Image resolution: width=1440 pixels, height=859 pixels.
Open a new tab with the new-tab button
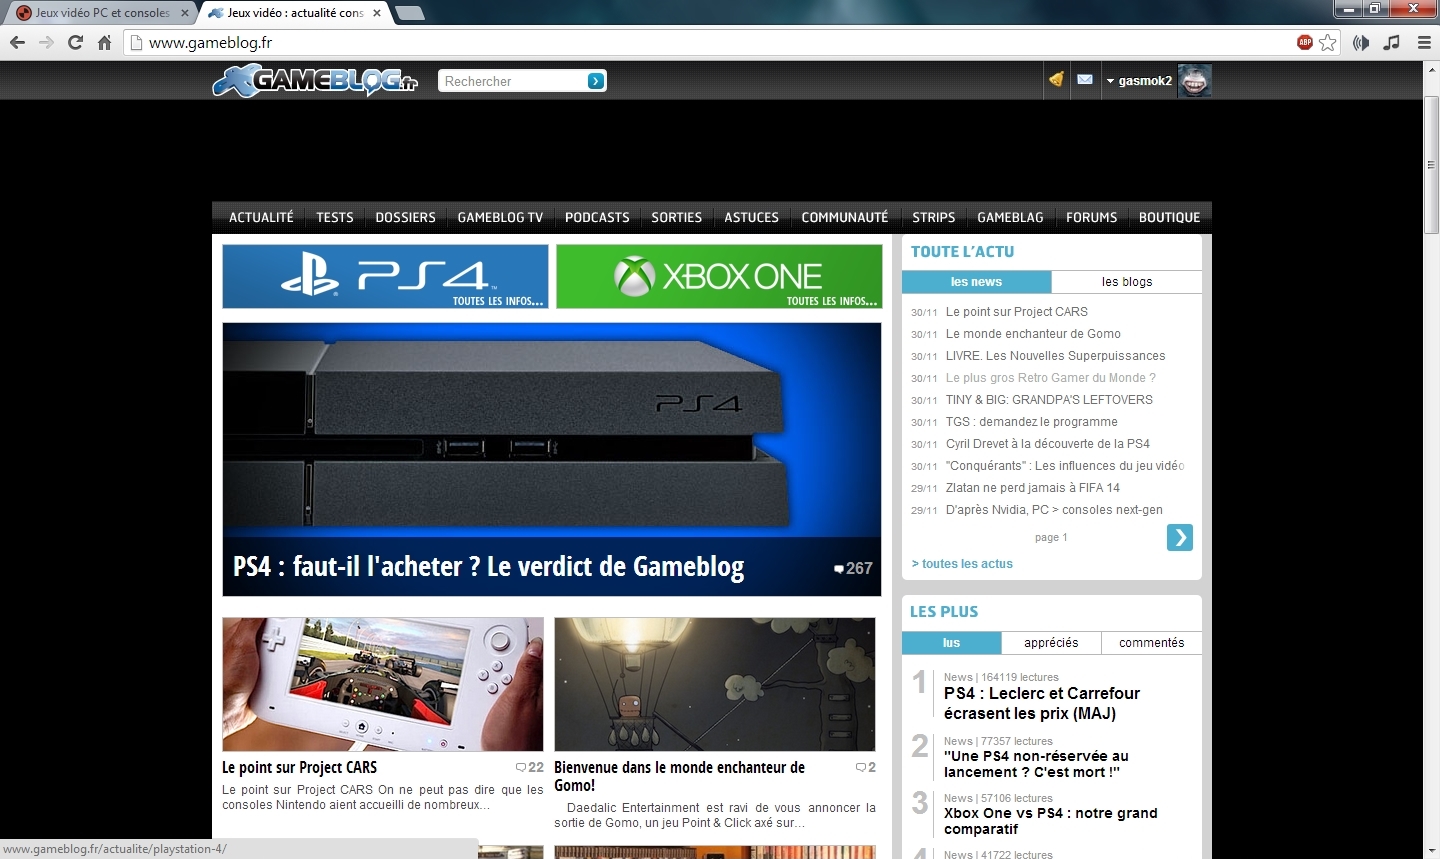pyautogui.click(x=409, y=13)
